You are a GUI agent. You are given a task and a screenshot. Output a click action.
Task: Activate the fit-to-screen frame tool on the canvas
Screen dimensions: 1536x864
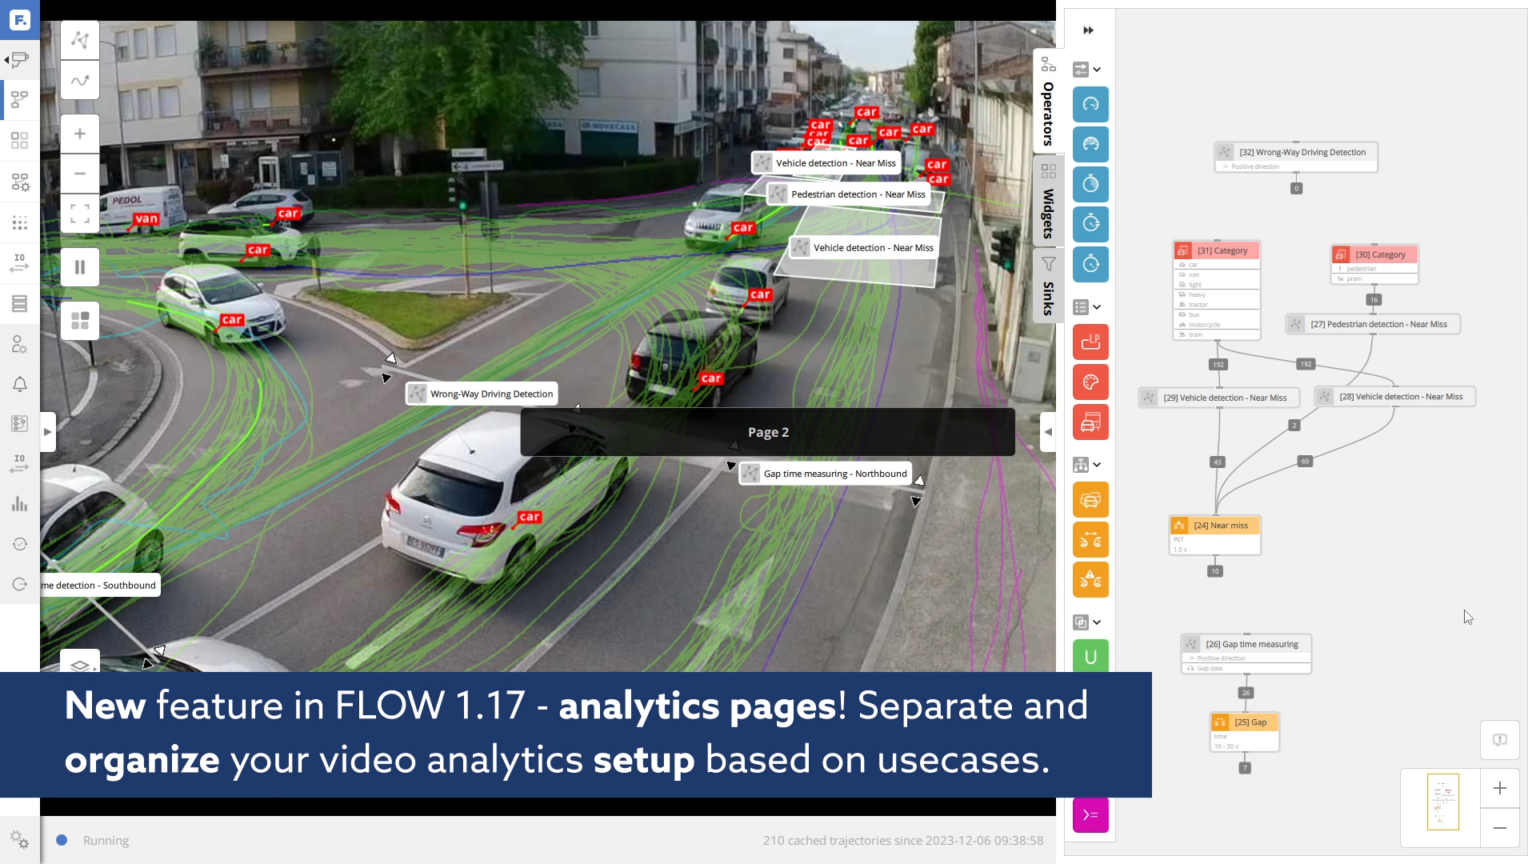coord(80,213)
